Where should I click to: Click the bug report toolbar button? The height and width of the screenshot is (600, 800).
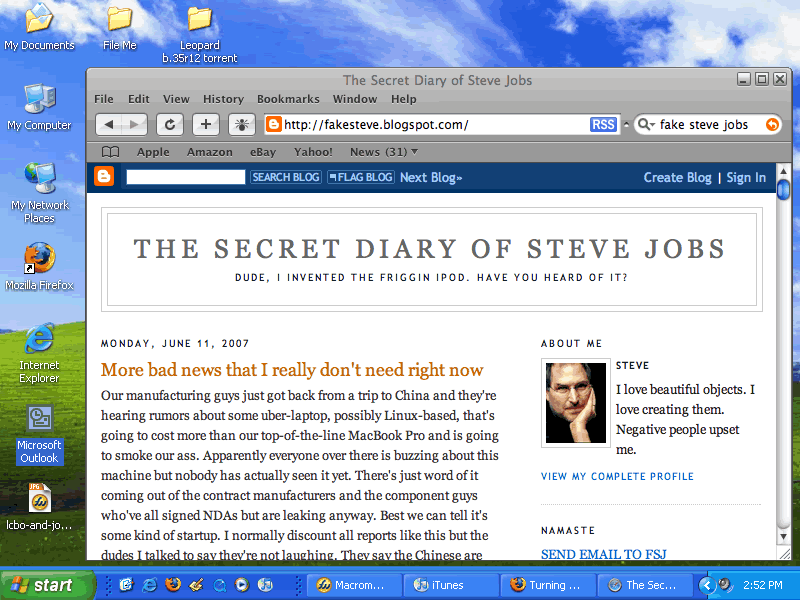click(x=241, y=124)
